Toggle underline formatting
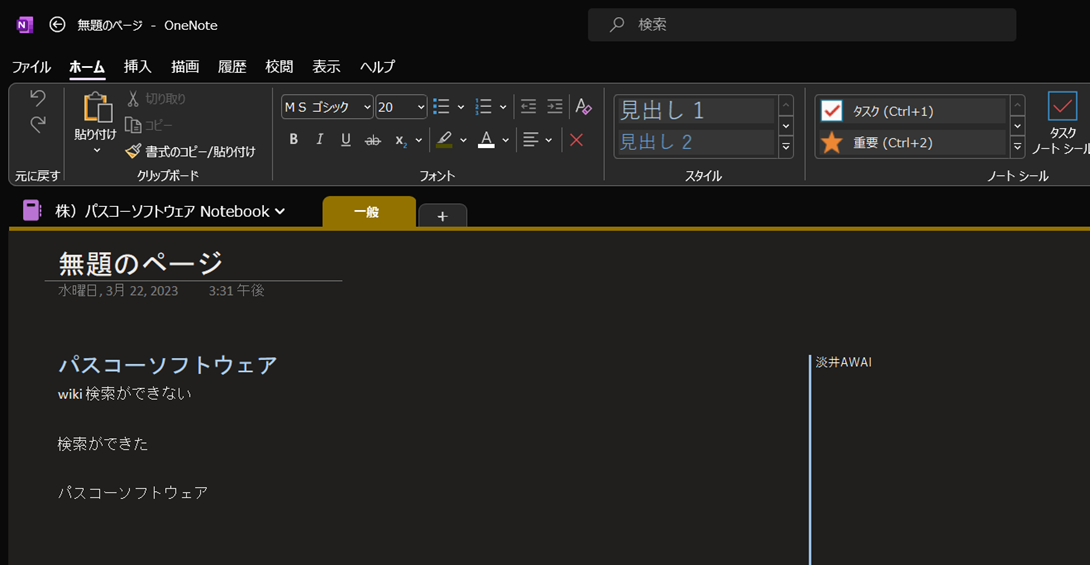This screenshot has height=565, width=1090. coord(345,140)
